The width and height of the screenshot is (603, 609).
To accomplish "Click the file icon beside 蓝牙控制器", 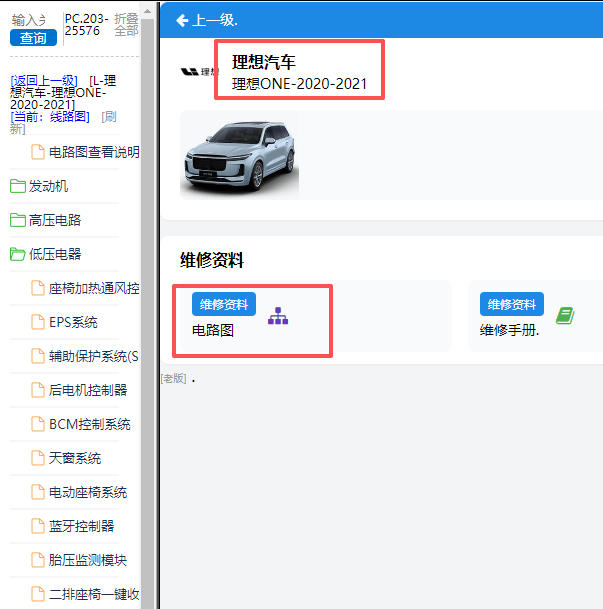I will click(x=38, y=526).
